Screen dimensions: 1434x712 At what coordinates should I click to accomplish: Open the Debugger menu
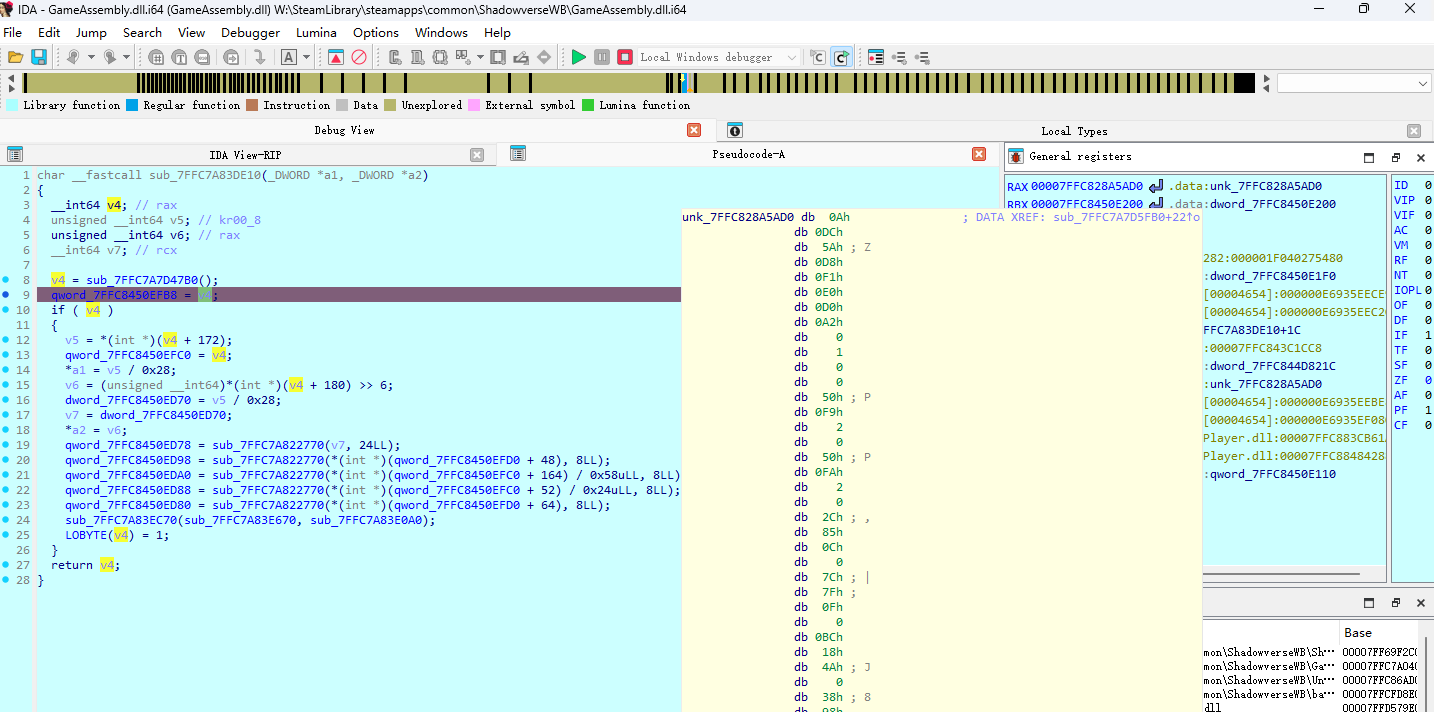[x=250, y=32]
